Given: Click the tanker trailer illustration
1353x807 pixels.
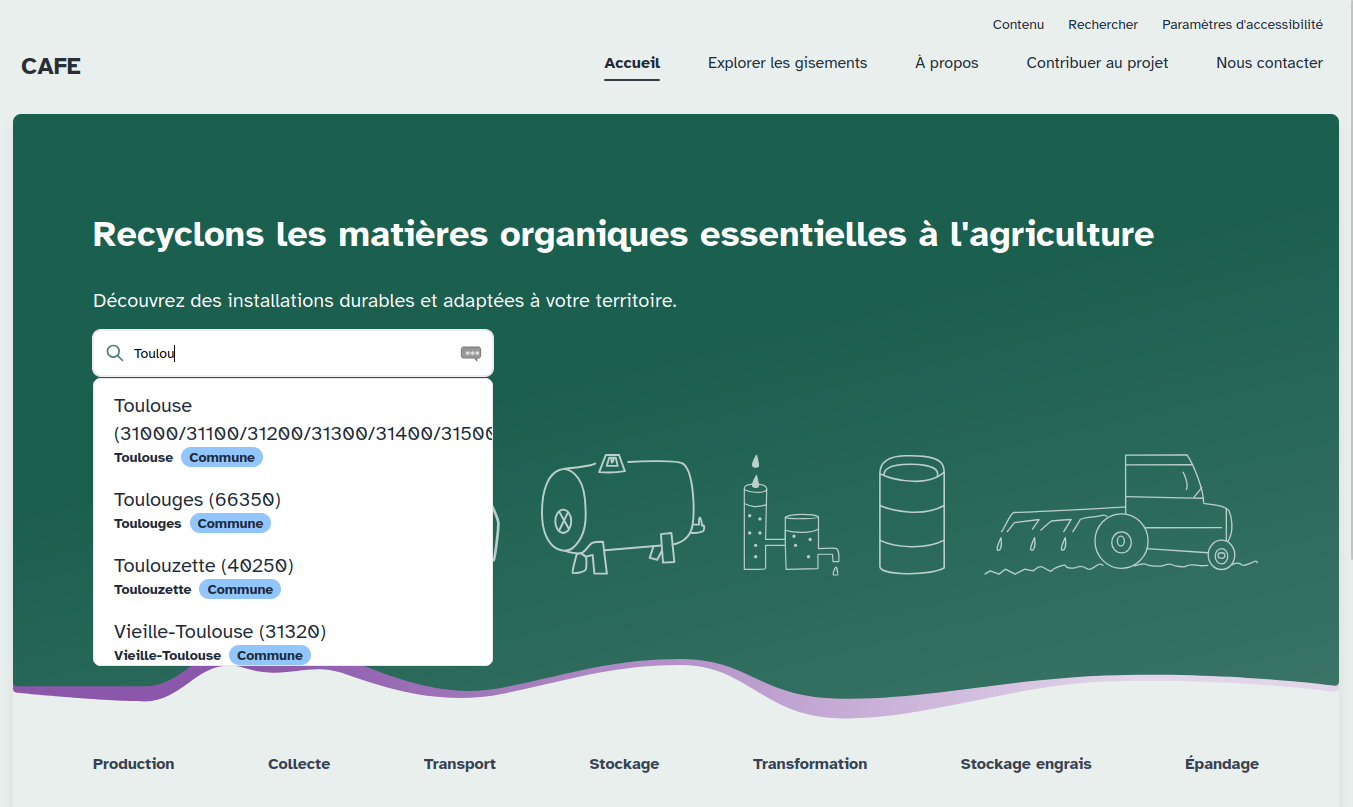Looking at the screenshot, I should 620,512.
